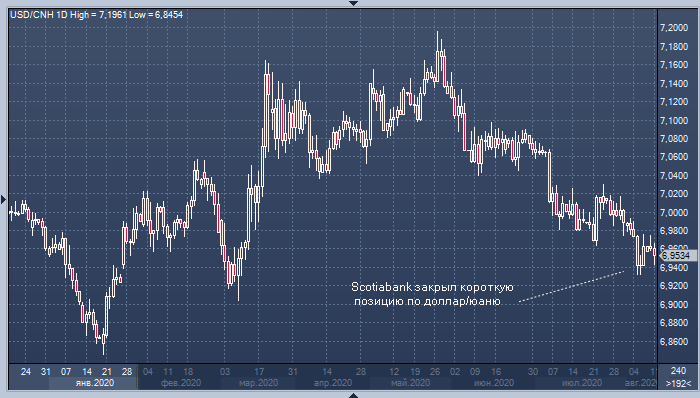Select the апр.2020 month on time axis
This screenshot has height=398, width=700.
pos(332,383)
